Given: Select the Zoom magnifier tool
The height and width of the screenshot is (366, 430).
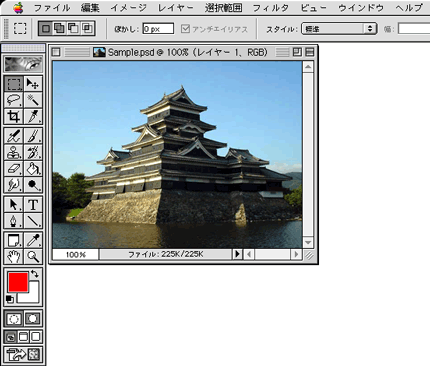Looking at the screenshot, I should tap(33, 256).
